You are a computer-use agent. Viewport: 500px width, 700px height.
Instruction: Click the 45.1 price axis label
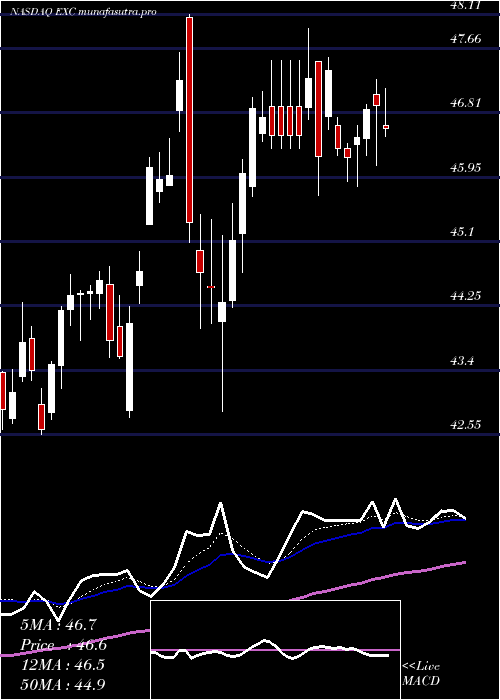[x=462, y=232]
